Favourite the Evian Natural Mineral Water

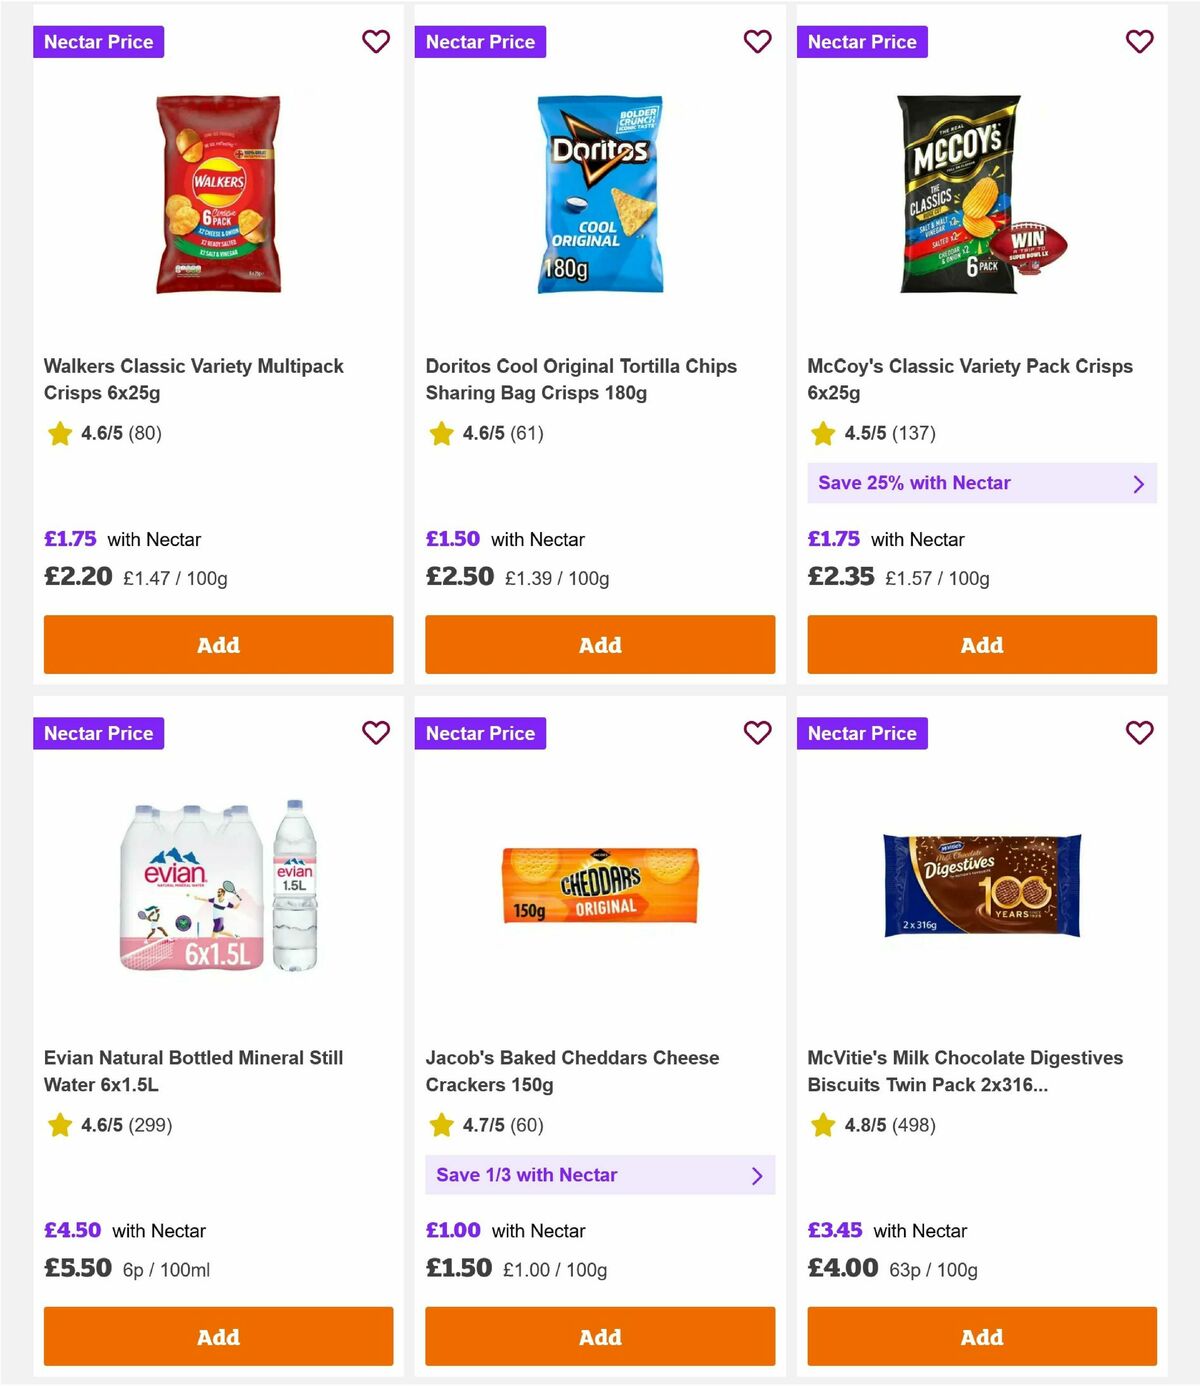click(x=375, y=733)
